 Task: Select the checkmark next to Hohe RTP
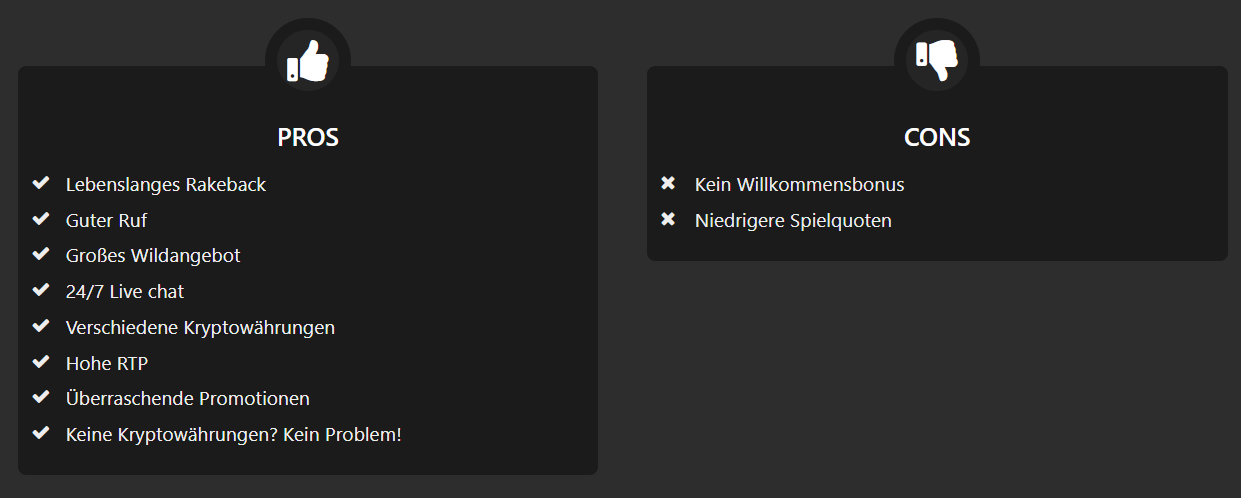[x=41, y=361]
